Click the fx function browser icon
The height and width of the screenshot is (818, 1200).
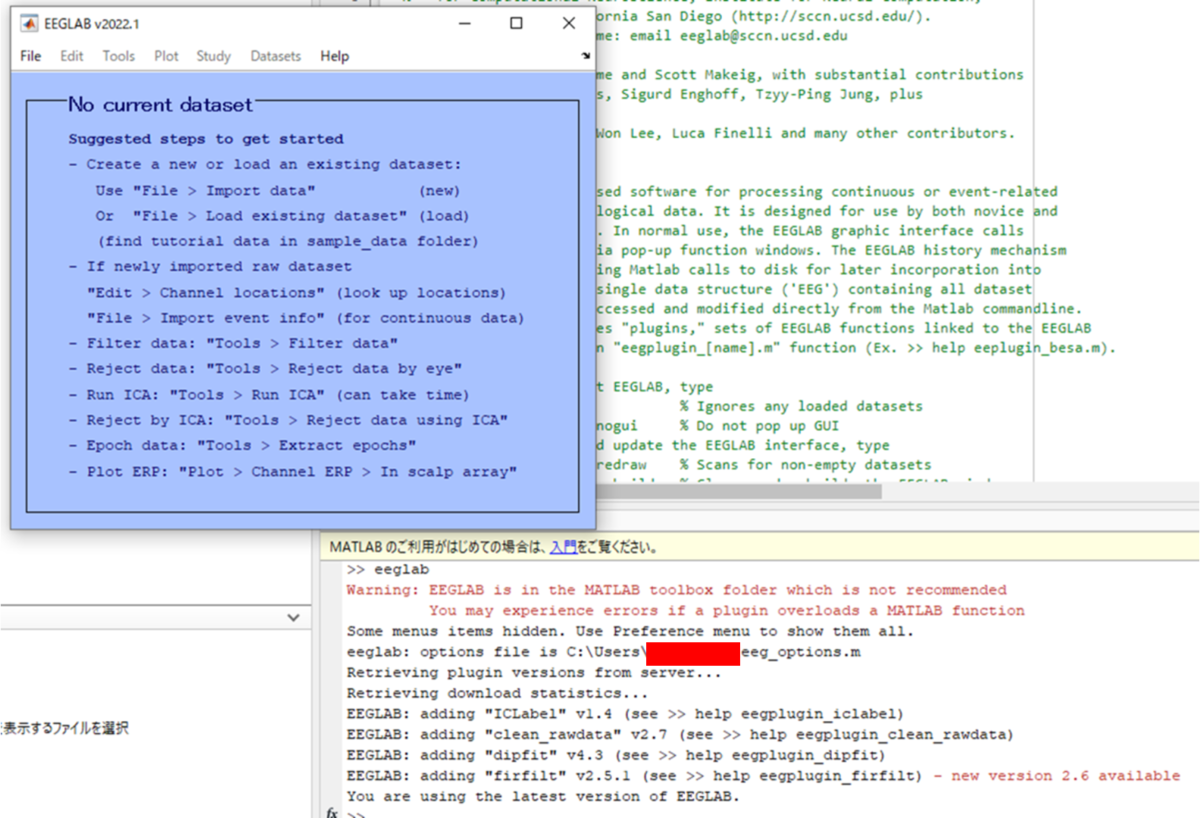[332, 813]
